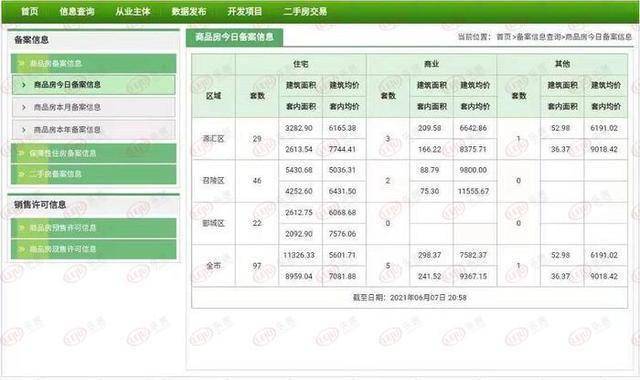Viewport: 640px width, 380px height.
Task: Click the citywide area total 11326.33
Action: [x=299, y=255]
